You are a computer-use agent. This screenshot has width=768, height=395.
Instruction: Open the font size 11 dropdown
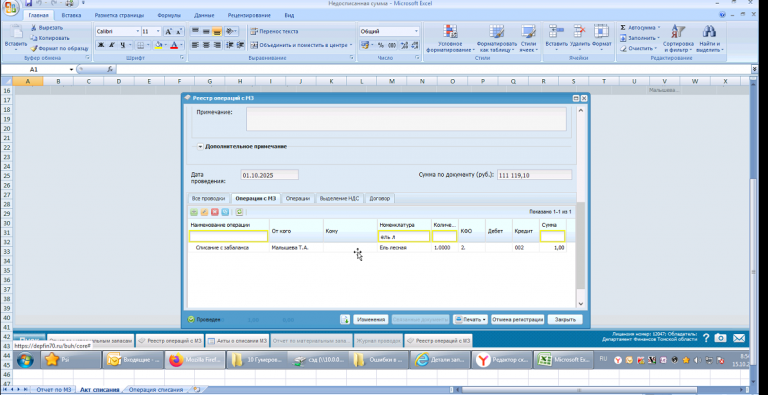pyautogui.click(x=158, y=31)
